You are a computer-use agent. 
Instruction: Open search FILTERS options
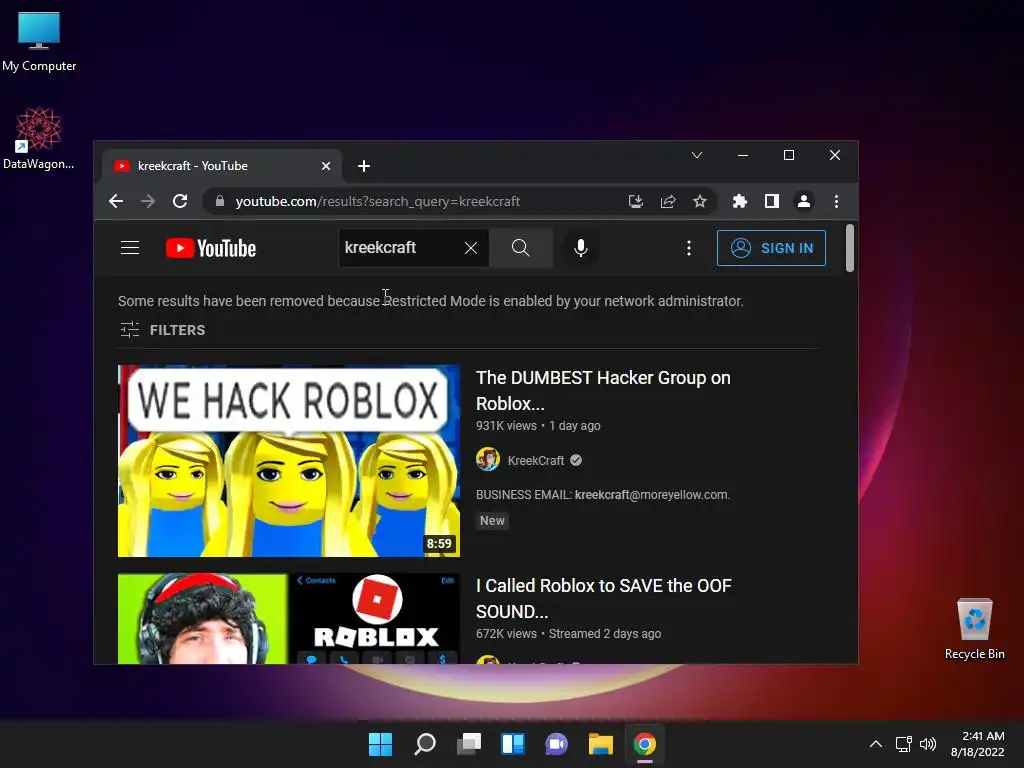coord(163,330)
